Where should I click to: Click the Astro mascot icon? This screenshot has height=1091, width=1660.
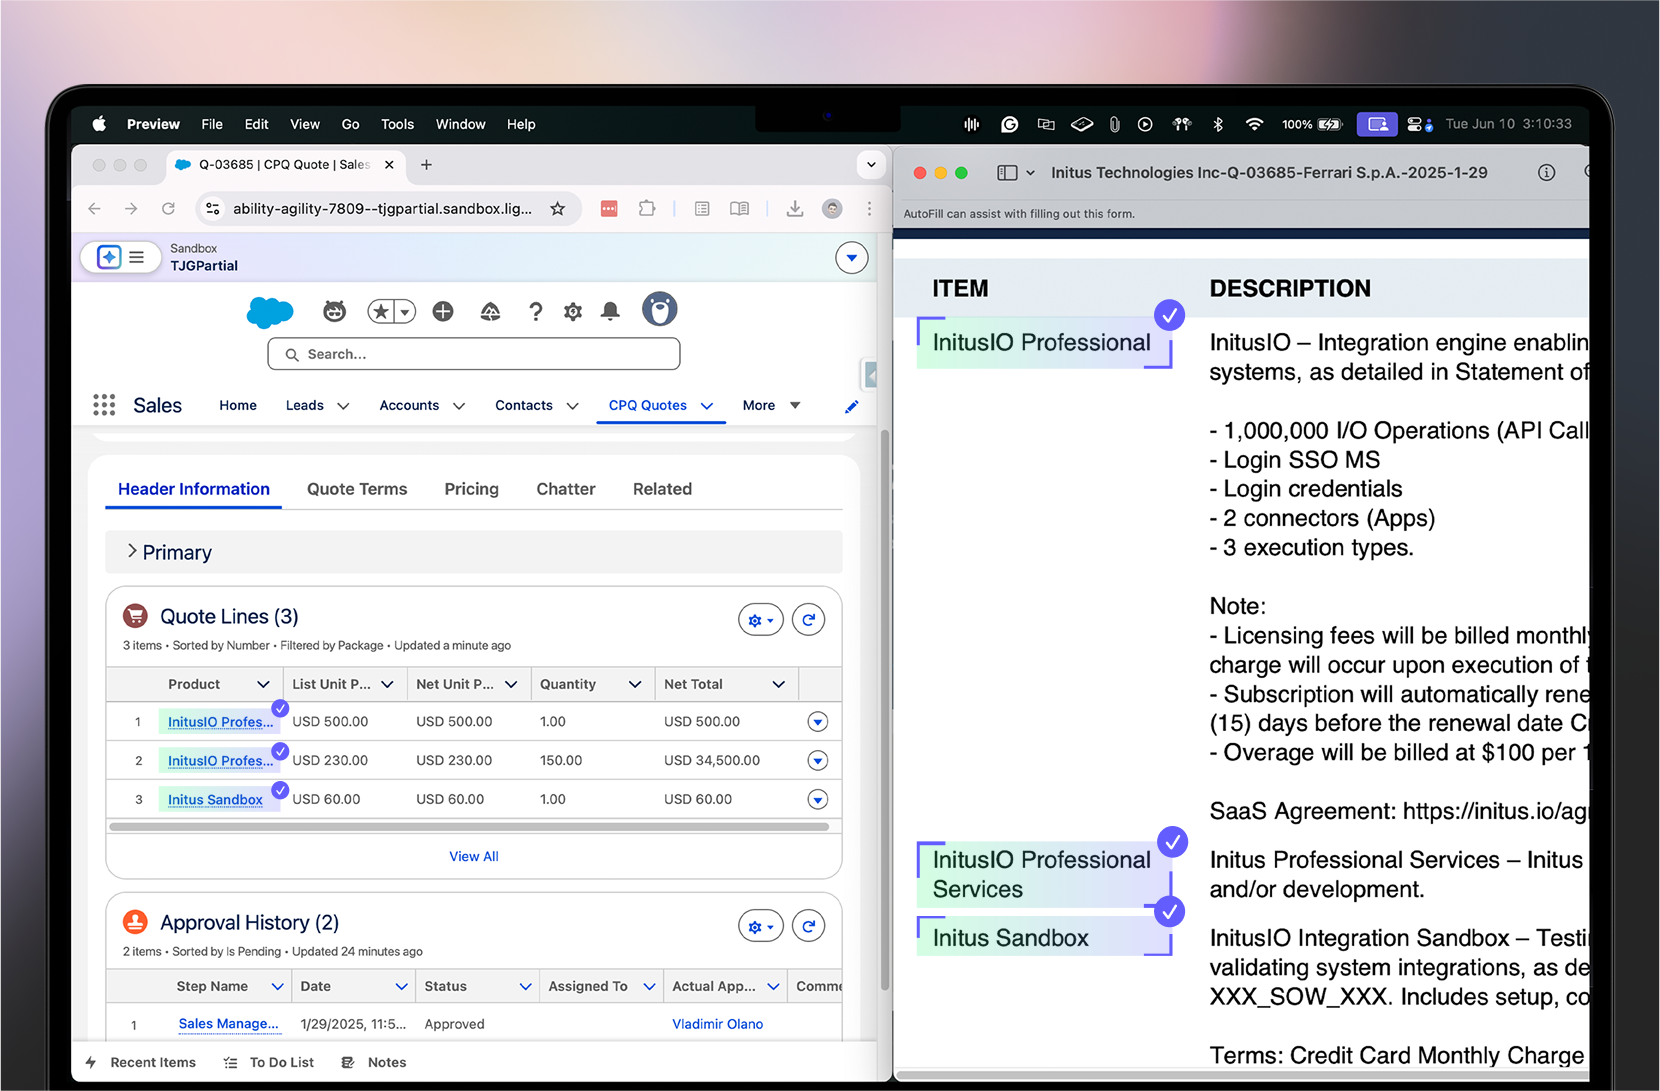pos(334,312)
